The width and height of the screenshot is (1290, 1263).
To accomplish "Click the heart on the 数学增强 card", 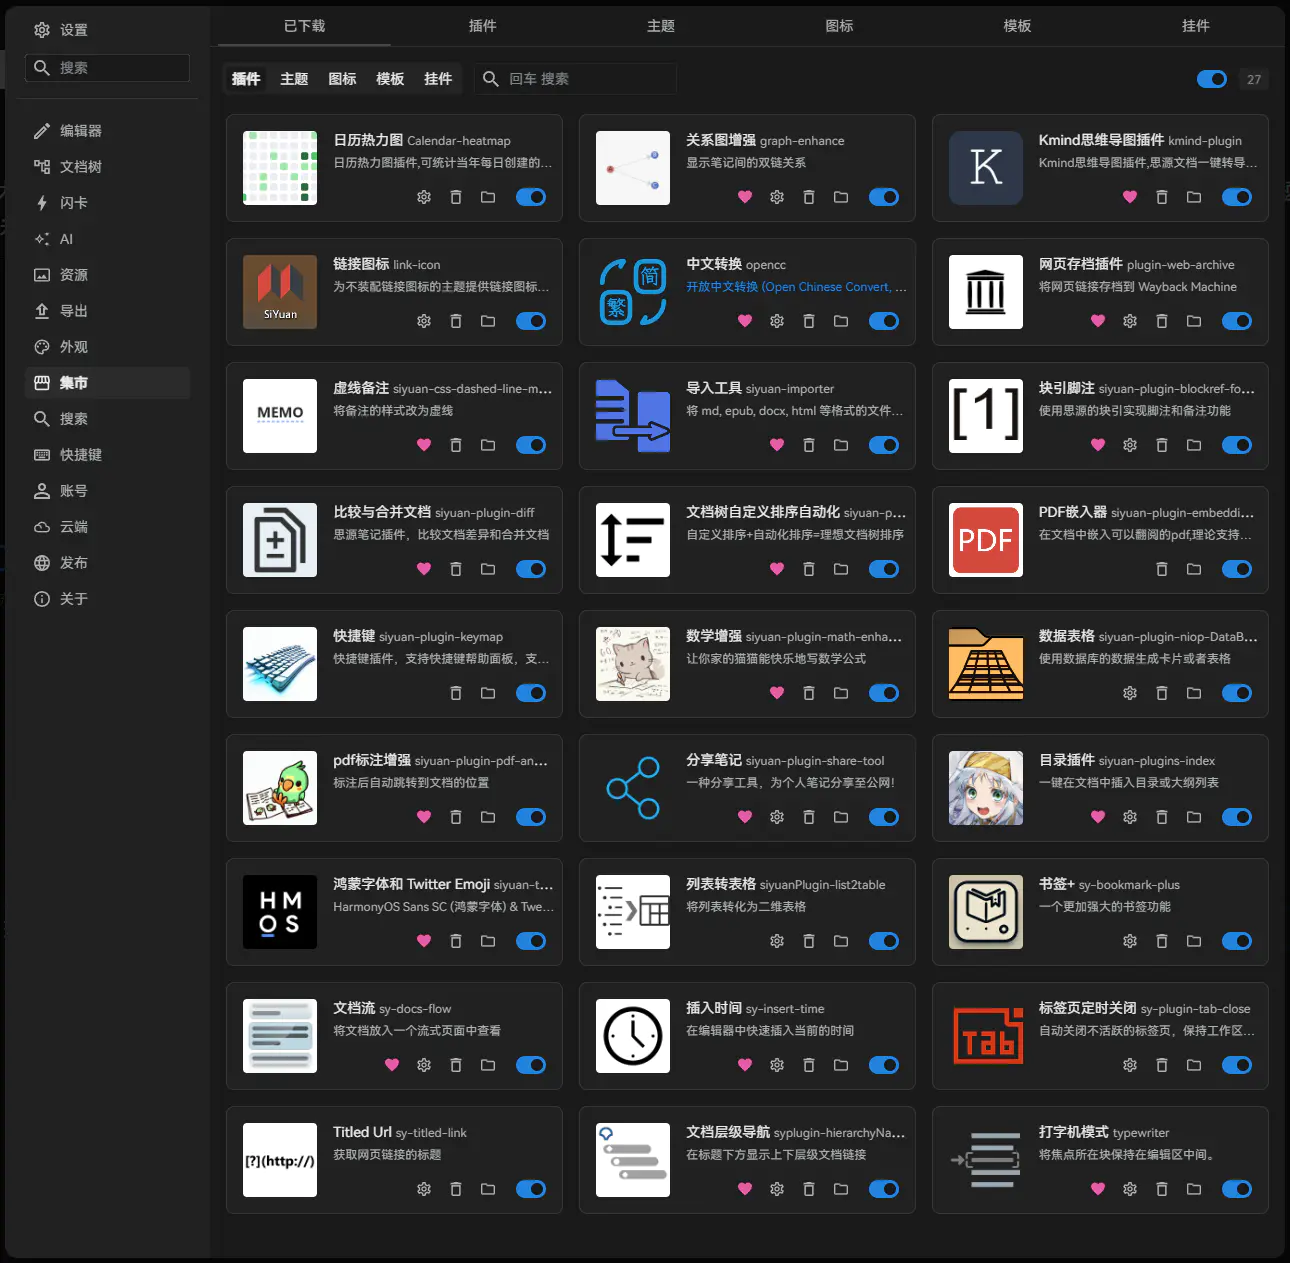I will 777,693.
